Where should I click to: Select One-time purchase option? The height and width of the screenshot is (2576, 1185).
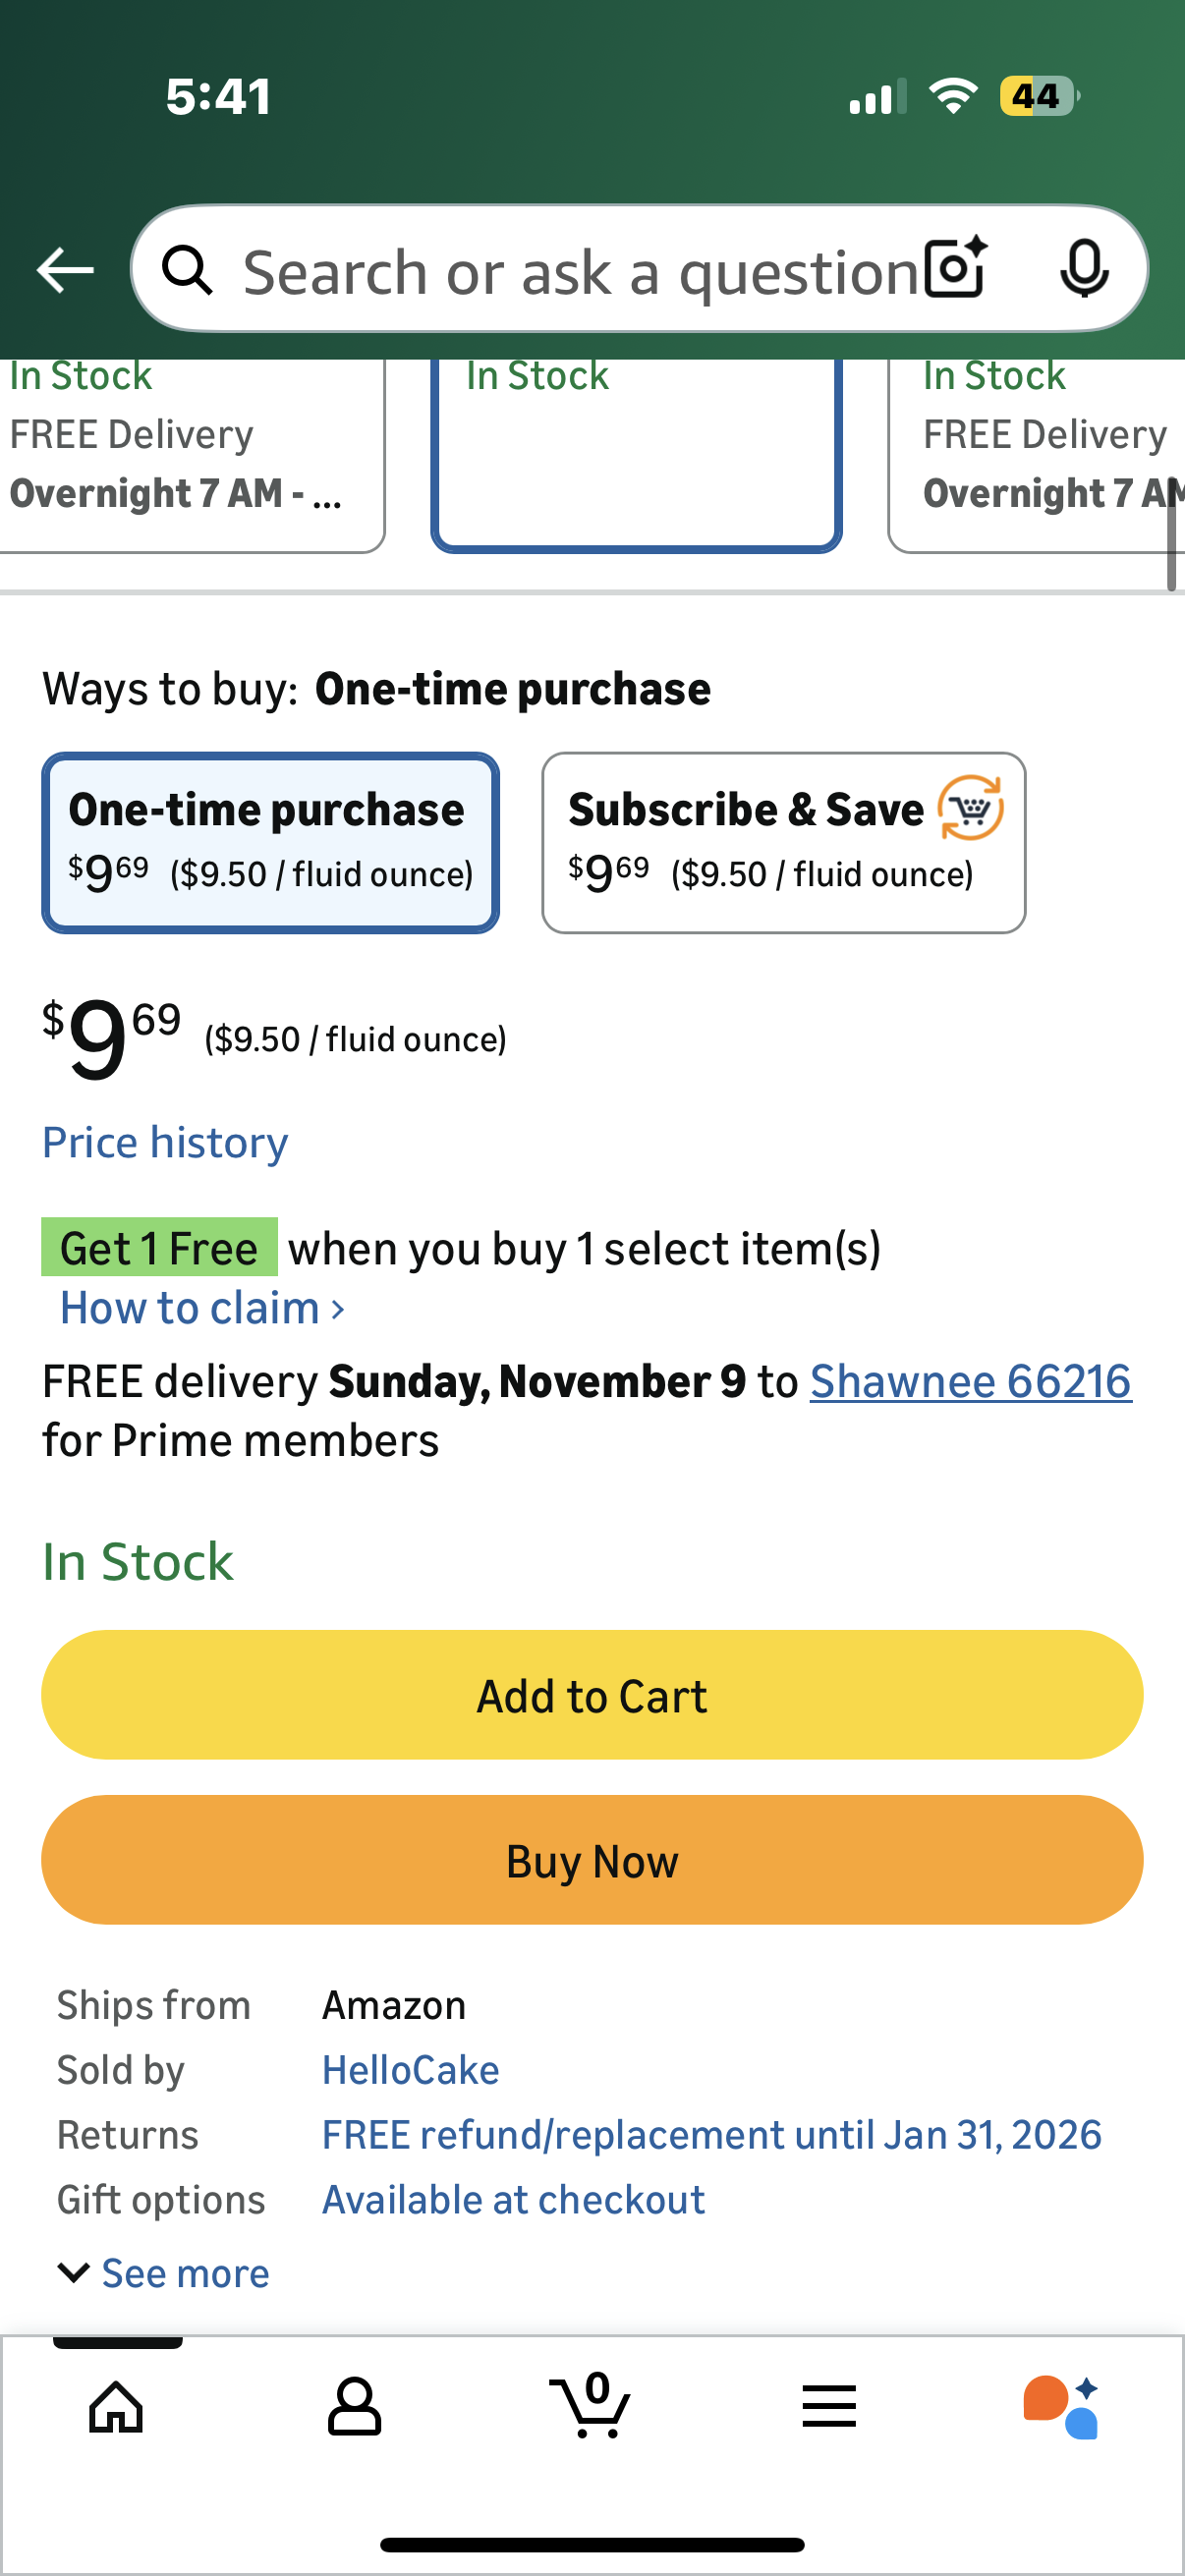point(270,843)
